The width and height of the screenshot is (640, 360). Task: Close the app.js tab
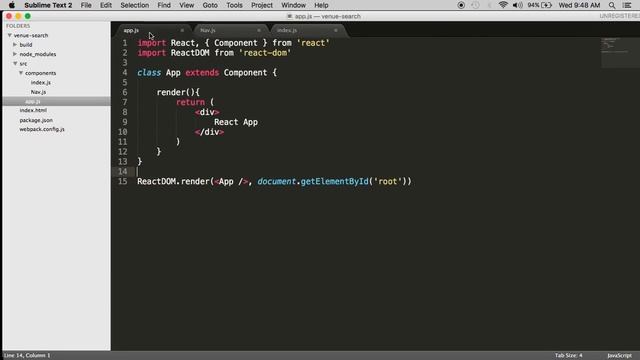(x=182, y=30)
